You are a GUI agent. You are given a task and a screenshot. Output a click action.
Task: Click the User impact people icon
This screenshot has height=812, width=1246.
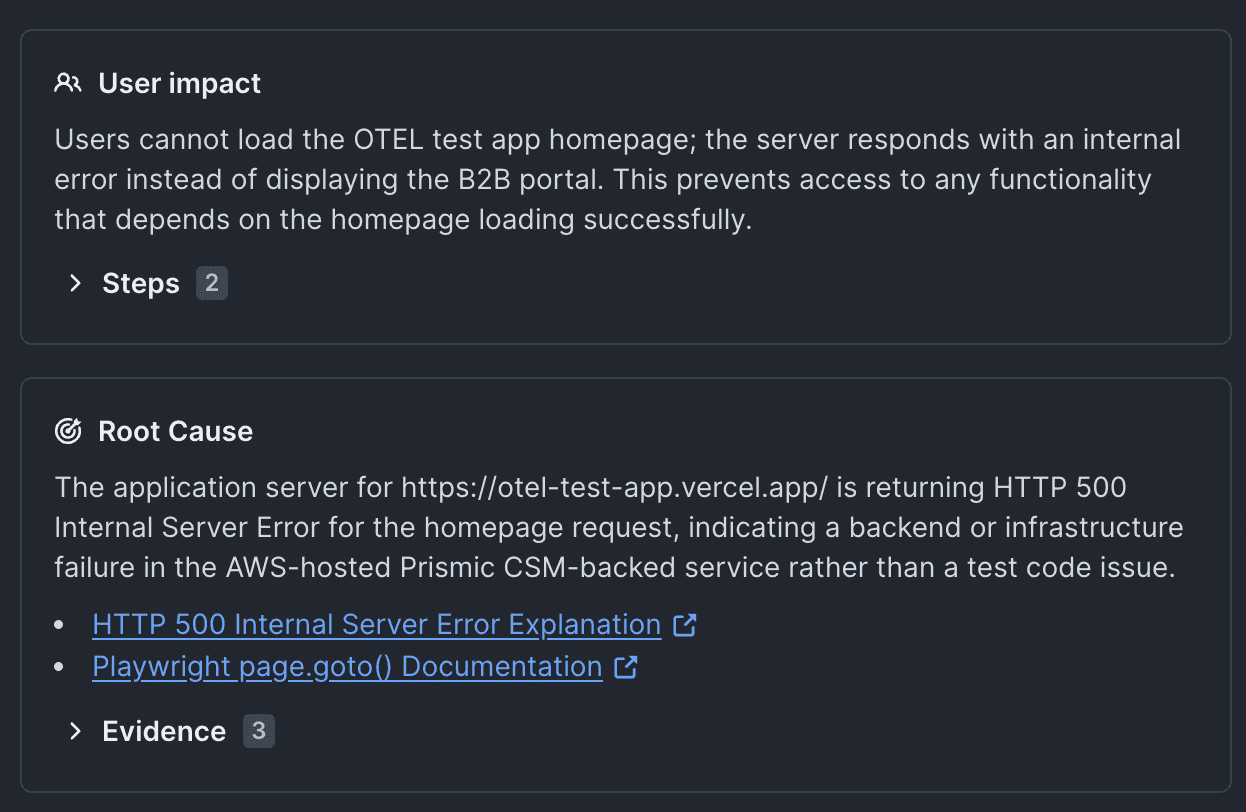[x=68, y=83]
